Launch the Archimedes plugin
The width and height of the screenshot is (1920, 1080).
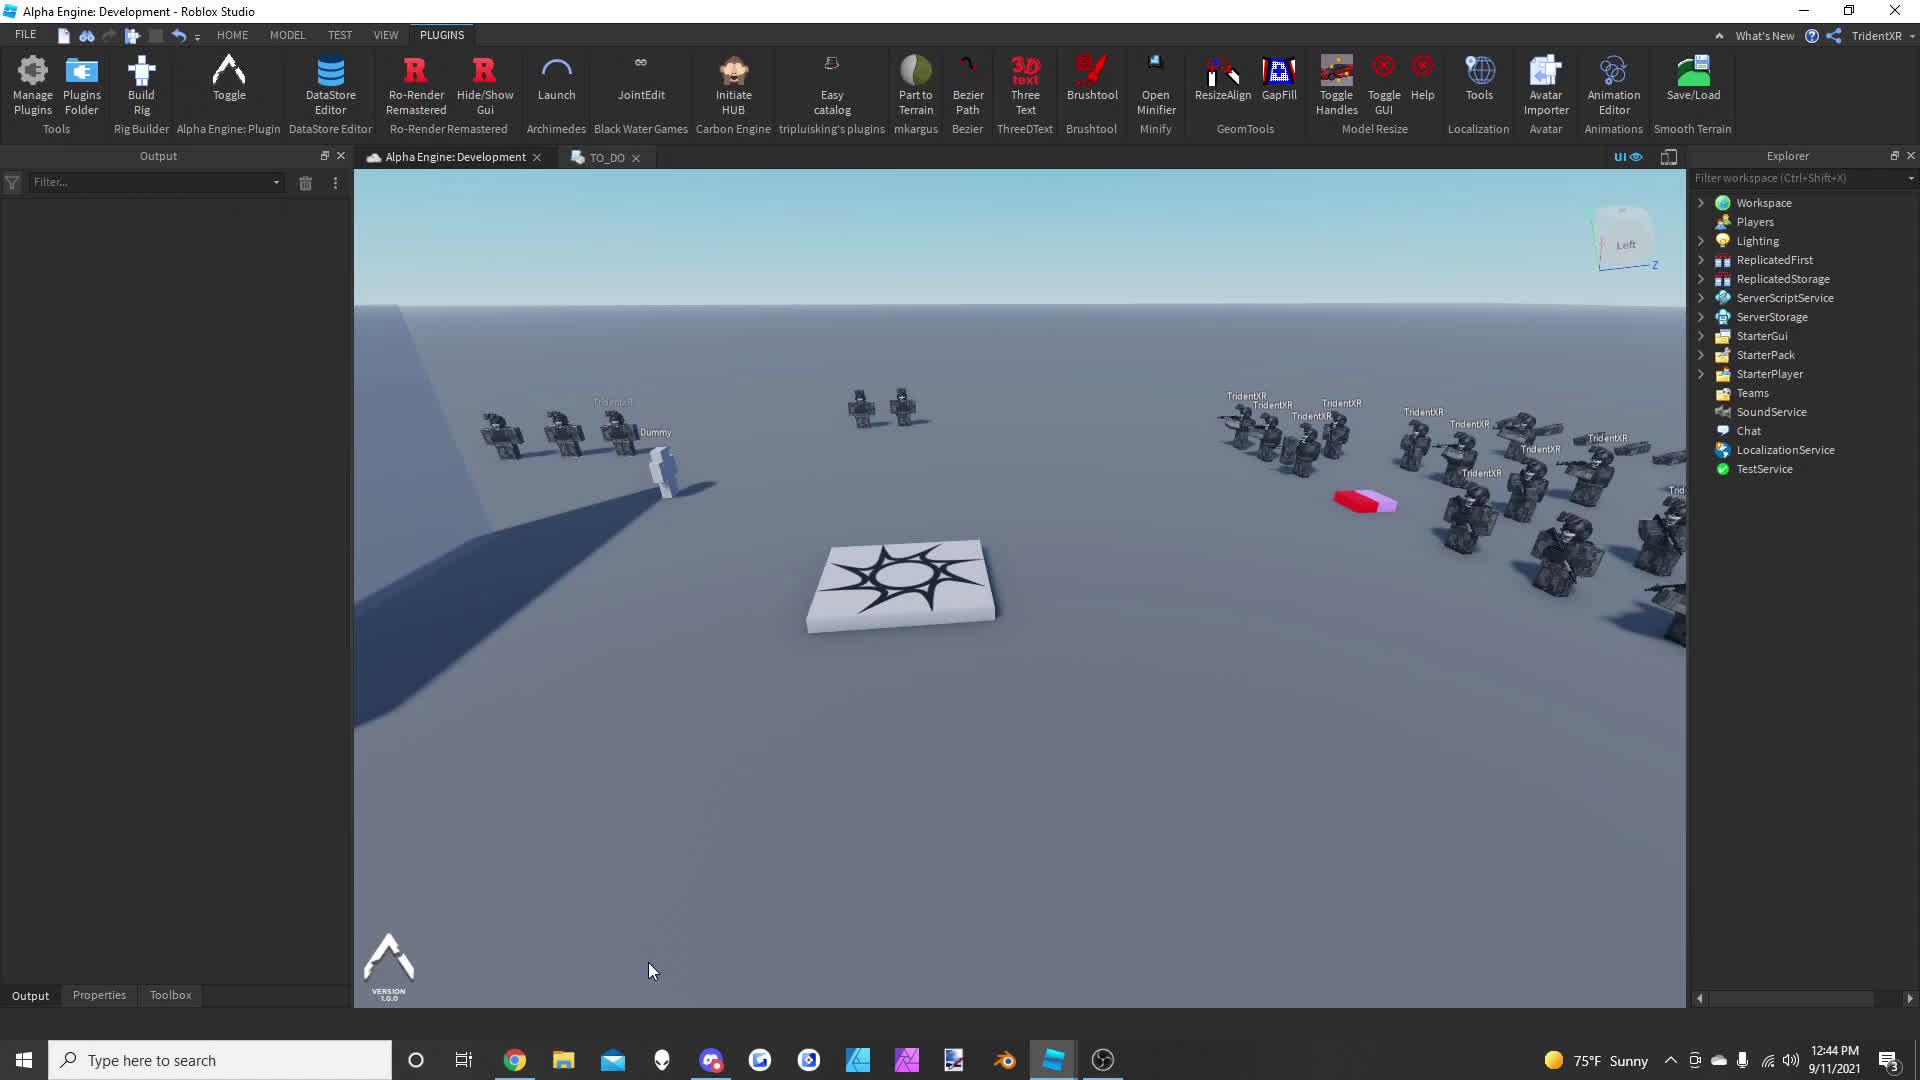pyautogui.click(x=556, y=85)
